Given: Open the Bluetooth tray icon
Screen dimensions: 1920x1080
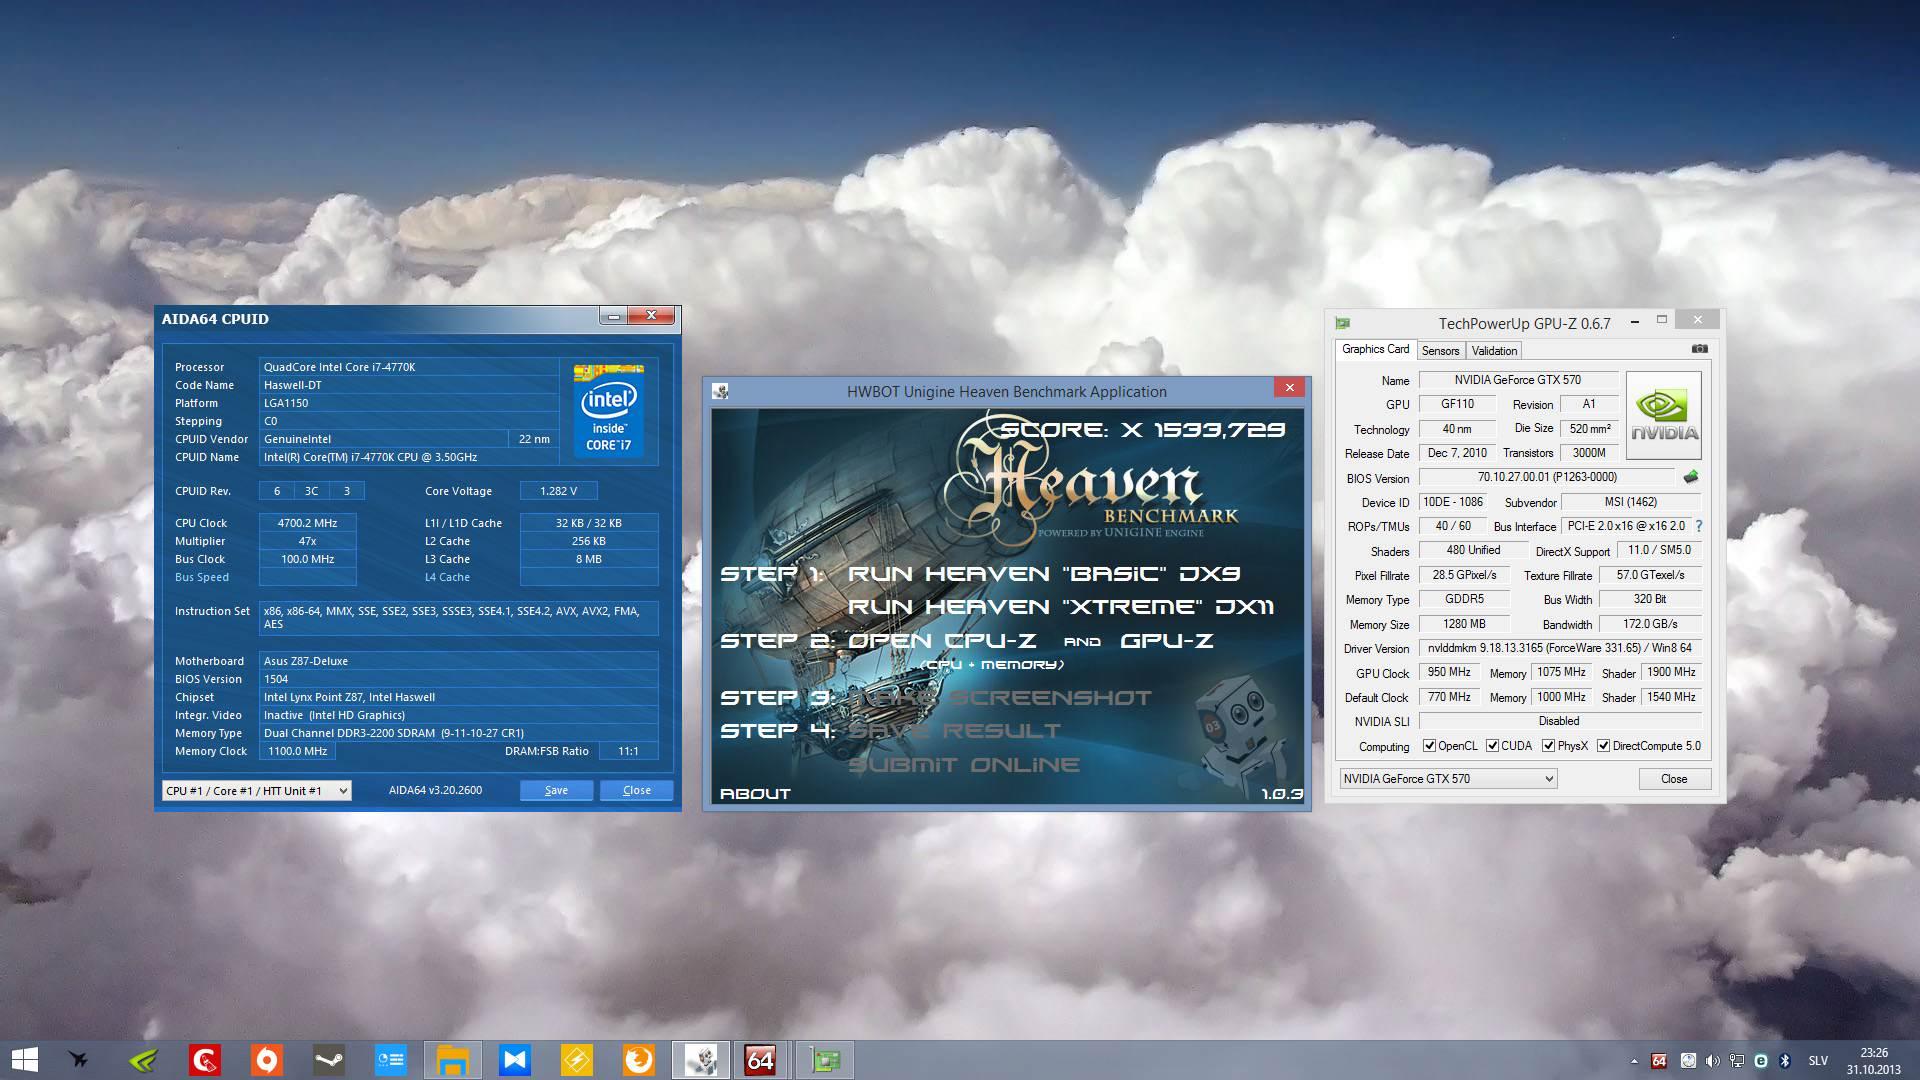Looking at the screenshot, I should [1785, 1061].
